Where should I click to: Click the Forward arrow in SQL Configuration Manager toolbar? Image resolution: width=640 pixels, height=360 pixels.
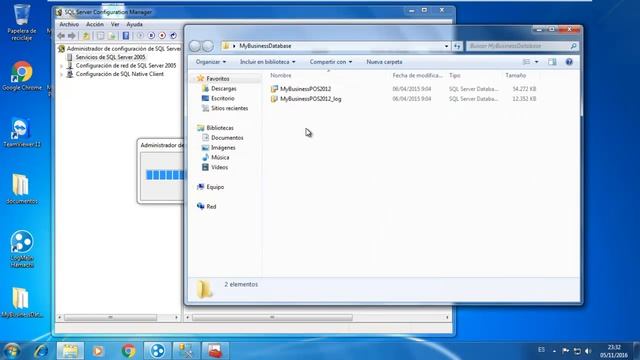click(71, 36)
